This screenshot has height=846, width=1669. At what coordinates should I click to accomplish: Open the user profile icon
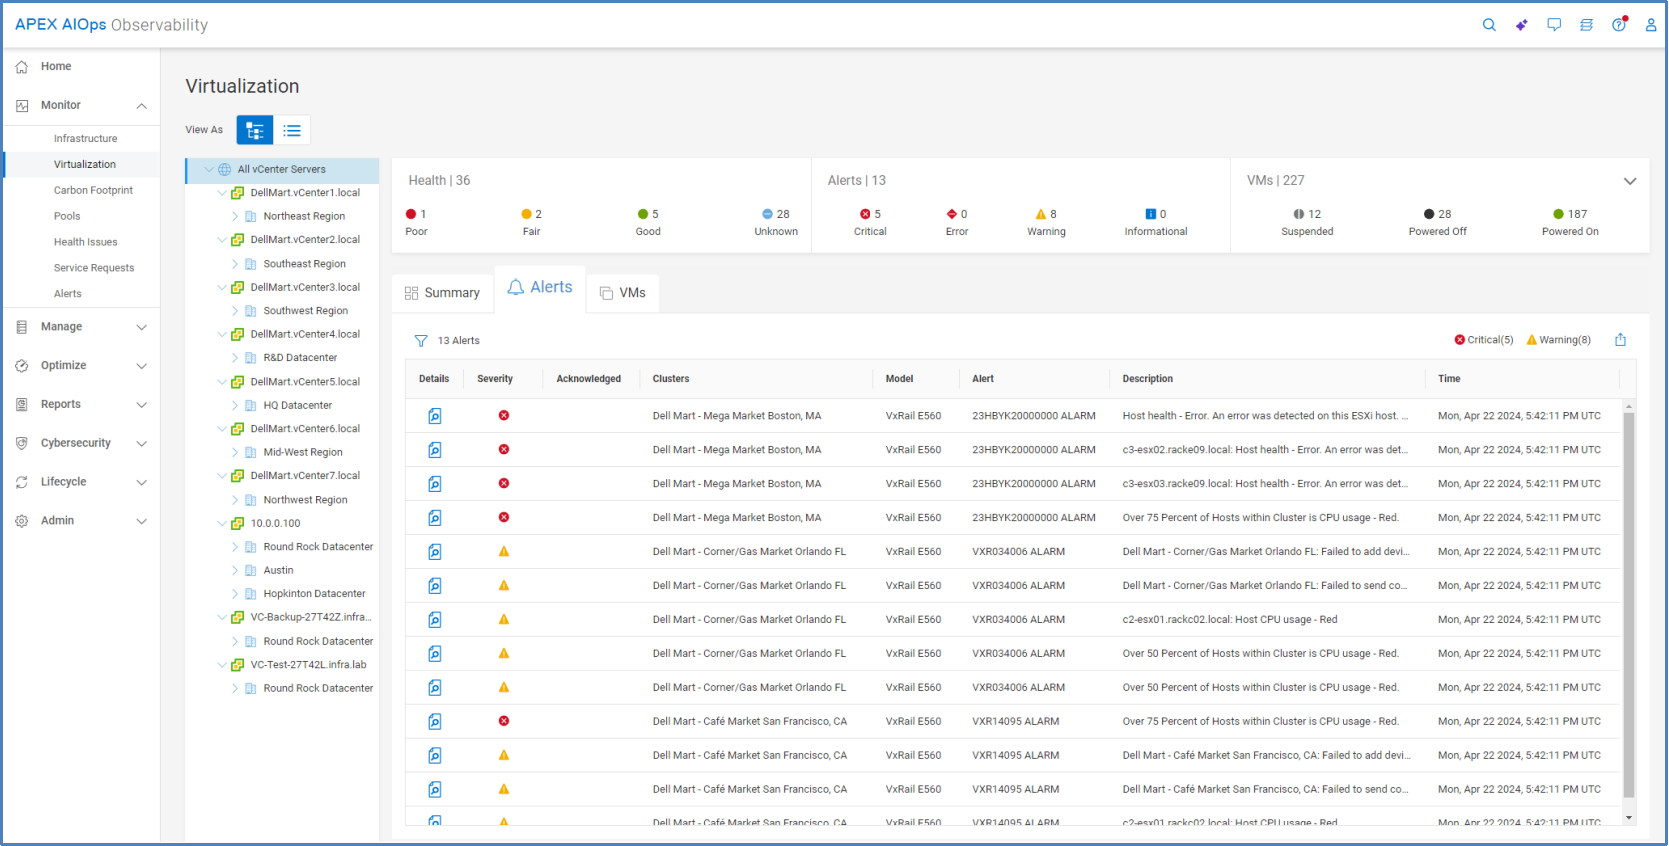[1651, 25]
